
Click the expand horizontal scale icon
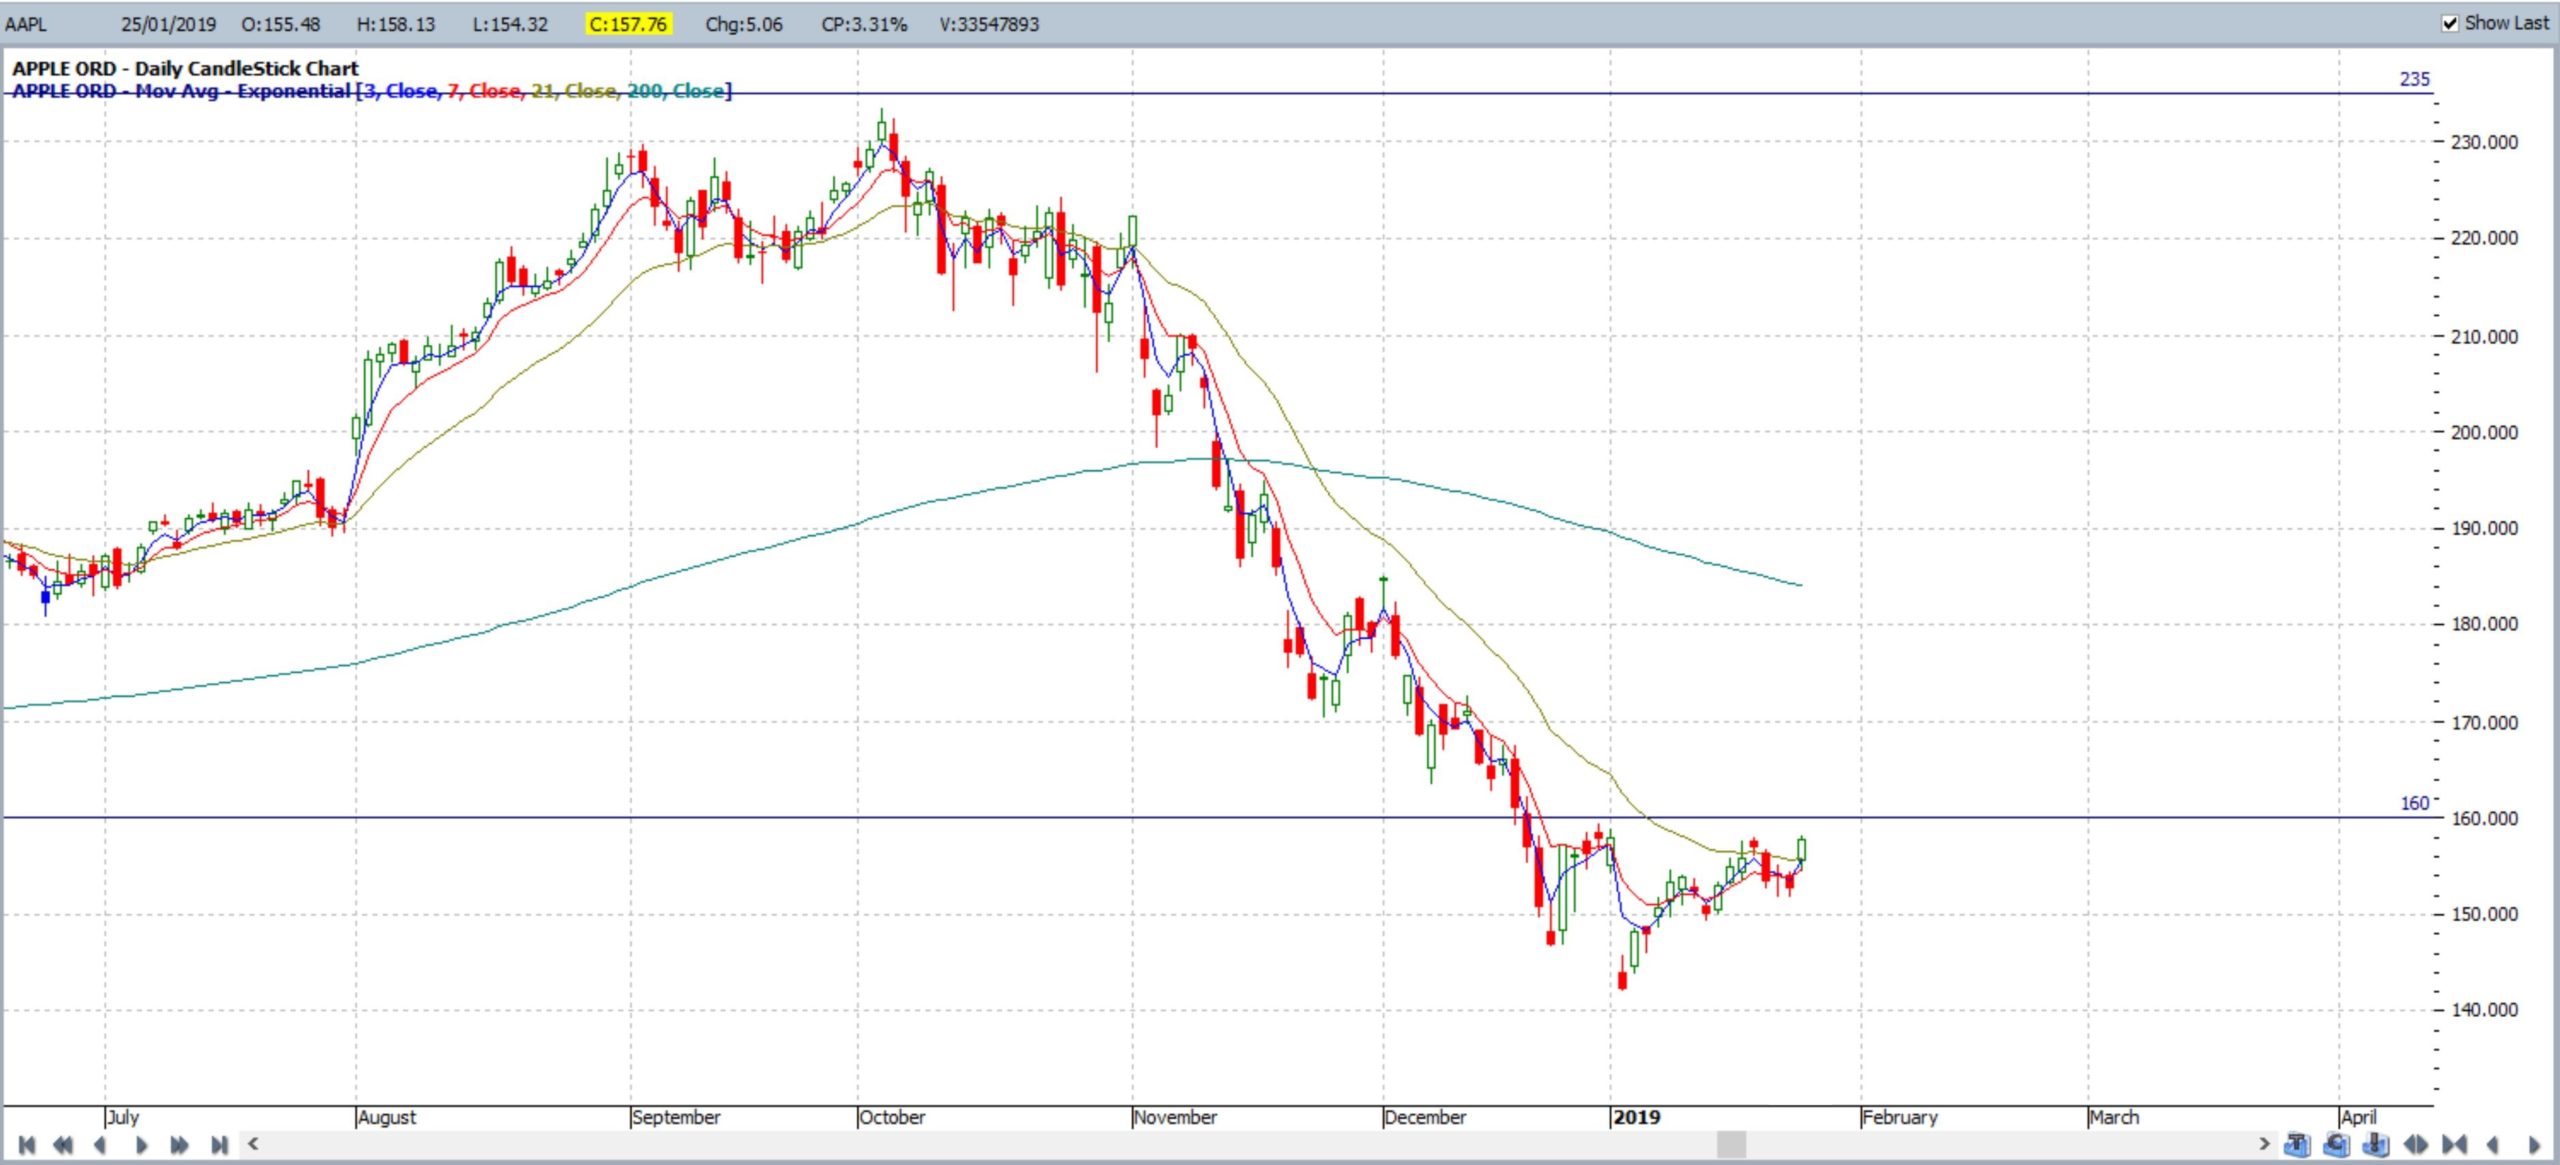(x=2416, y=1144)
